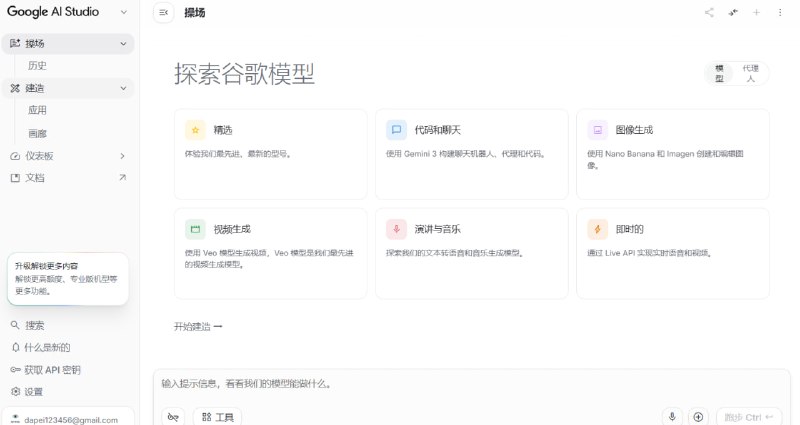The image size is (800, 425).
Task: Click the tools icon beside 建造
Action: point(15,88)
